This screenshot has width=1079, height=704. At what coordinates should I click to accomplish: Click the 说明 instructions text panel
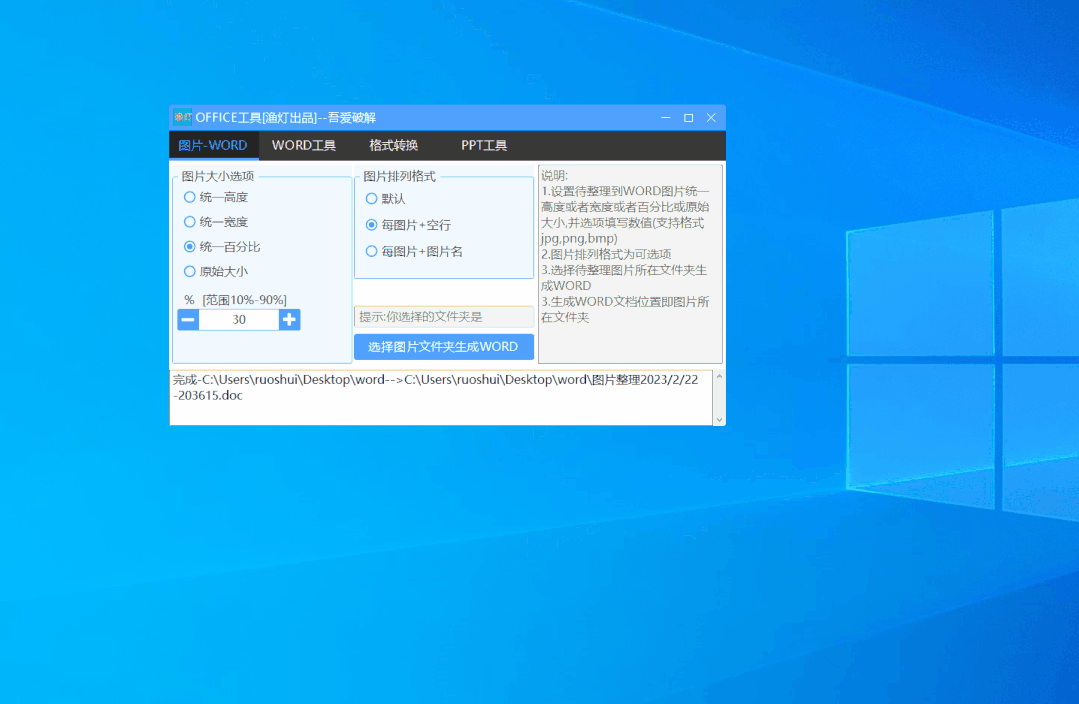click(x=630, y=264)
